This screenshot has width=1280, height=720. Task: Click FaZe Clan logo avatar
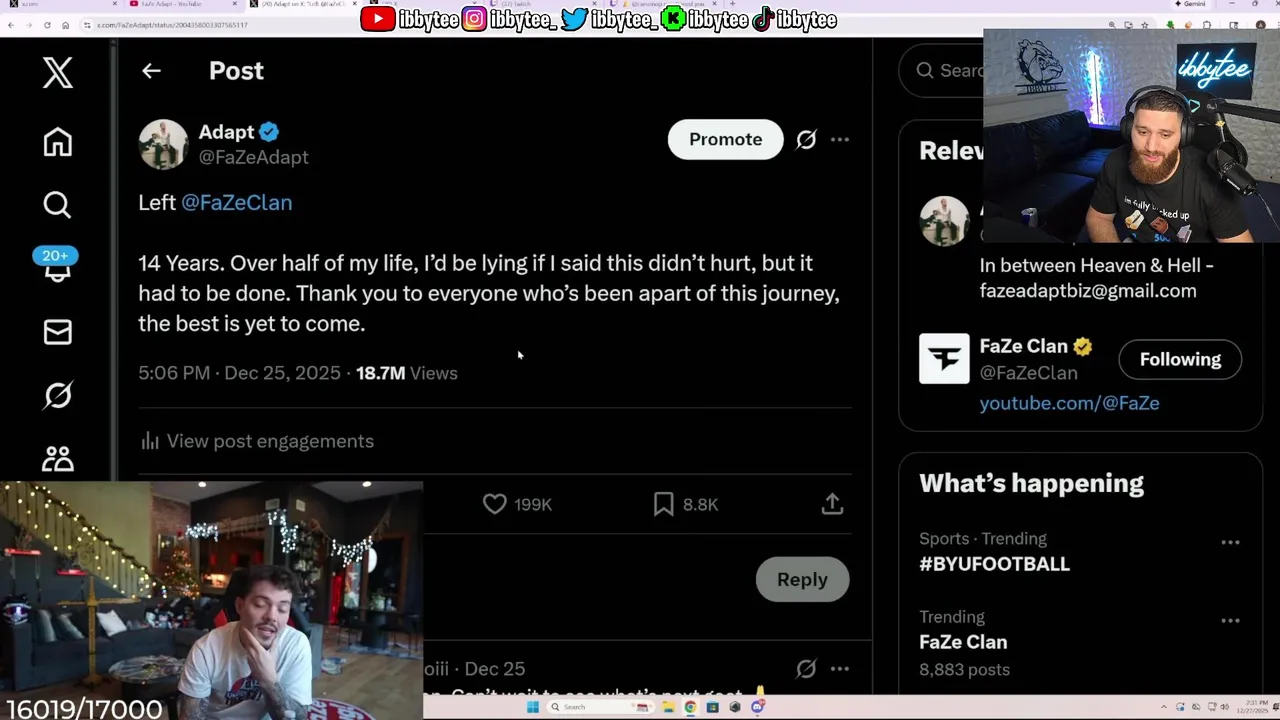[x=944, y=358]
